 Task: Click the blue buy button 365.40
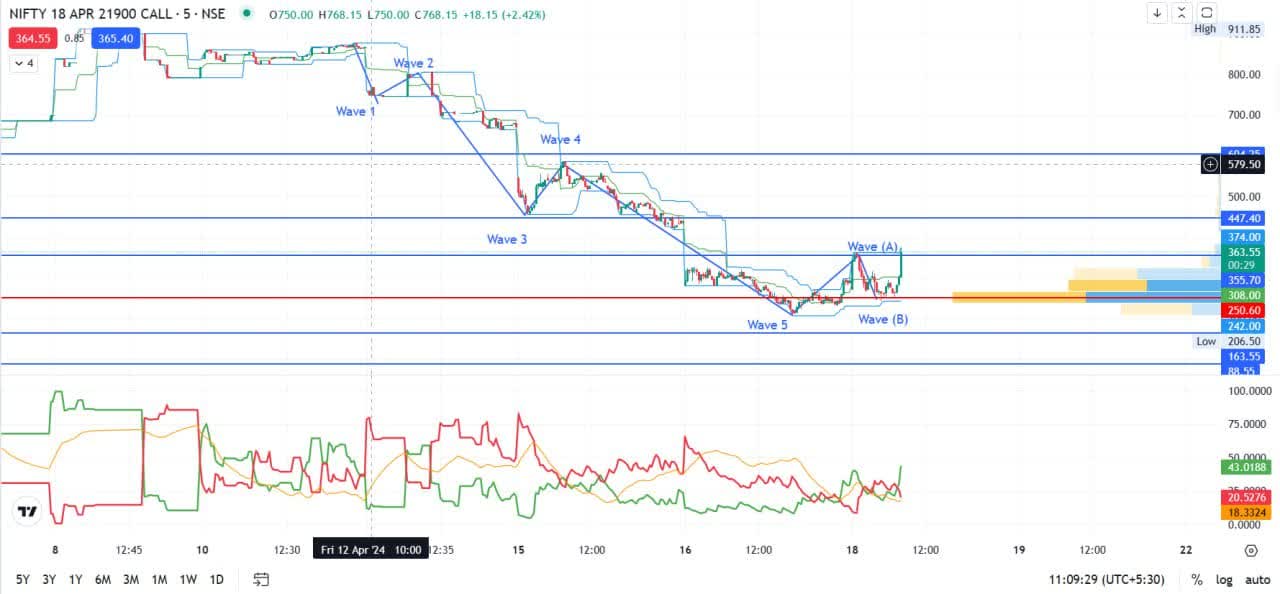click(x=115, y=38)
